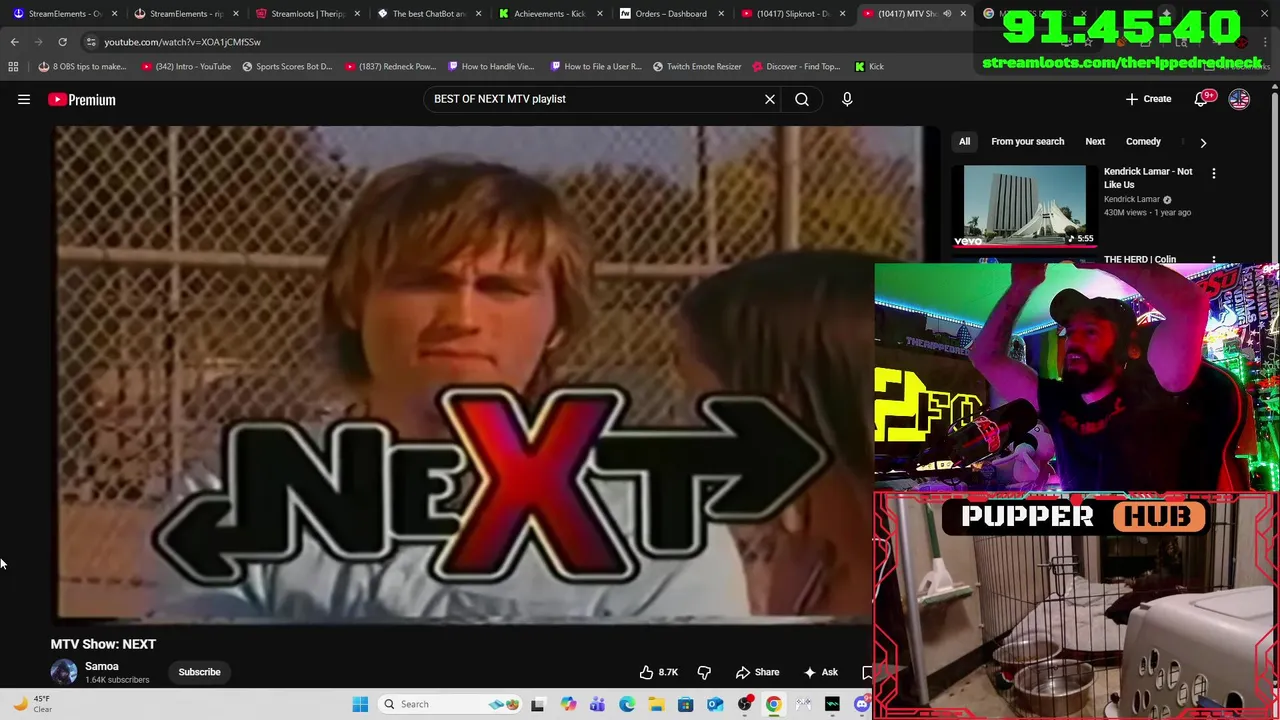This screenshot has height=720, width=1280.
Task: Go to the YouTube Premium home logo
Action: click(x=82, y=99)
